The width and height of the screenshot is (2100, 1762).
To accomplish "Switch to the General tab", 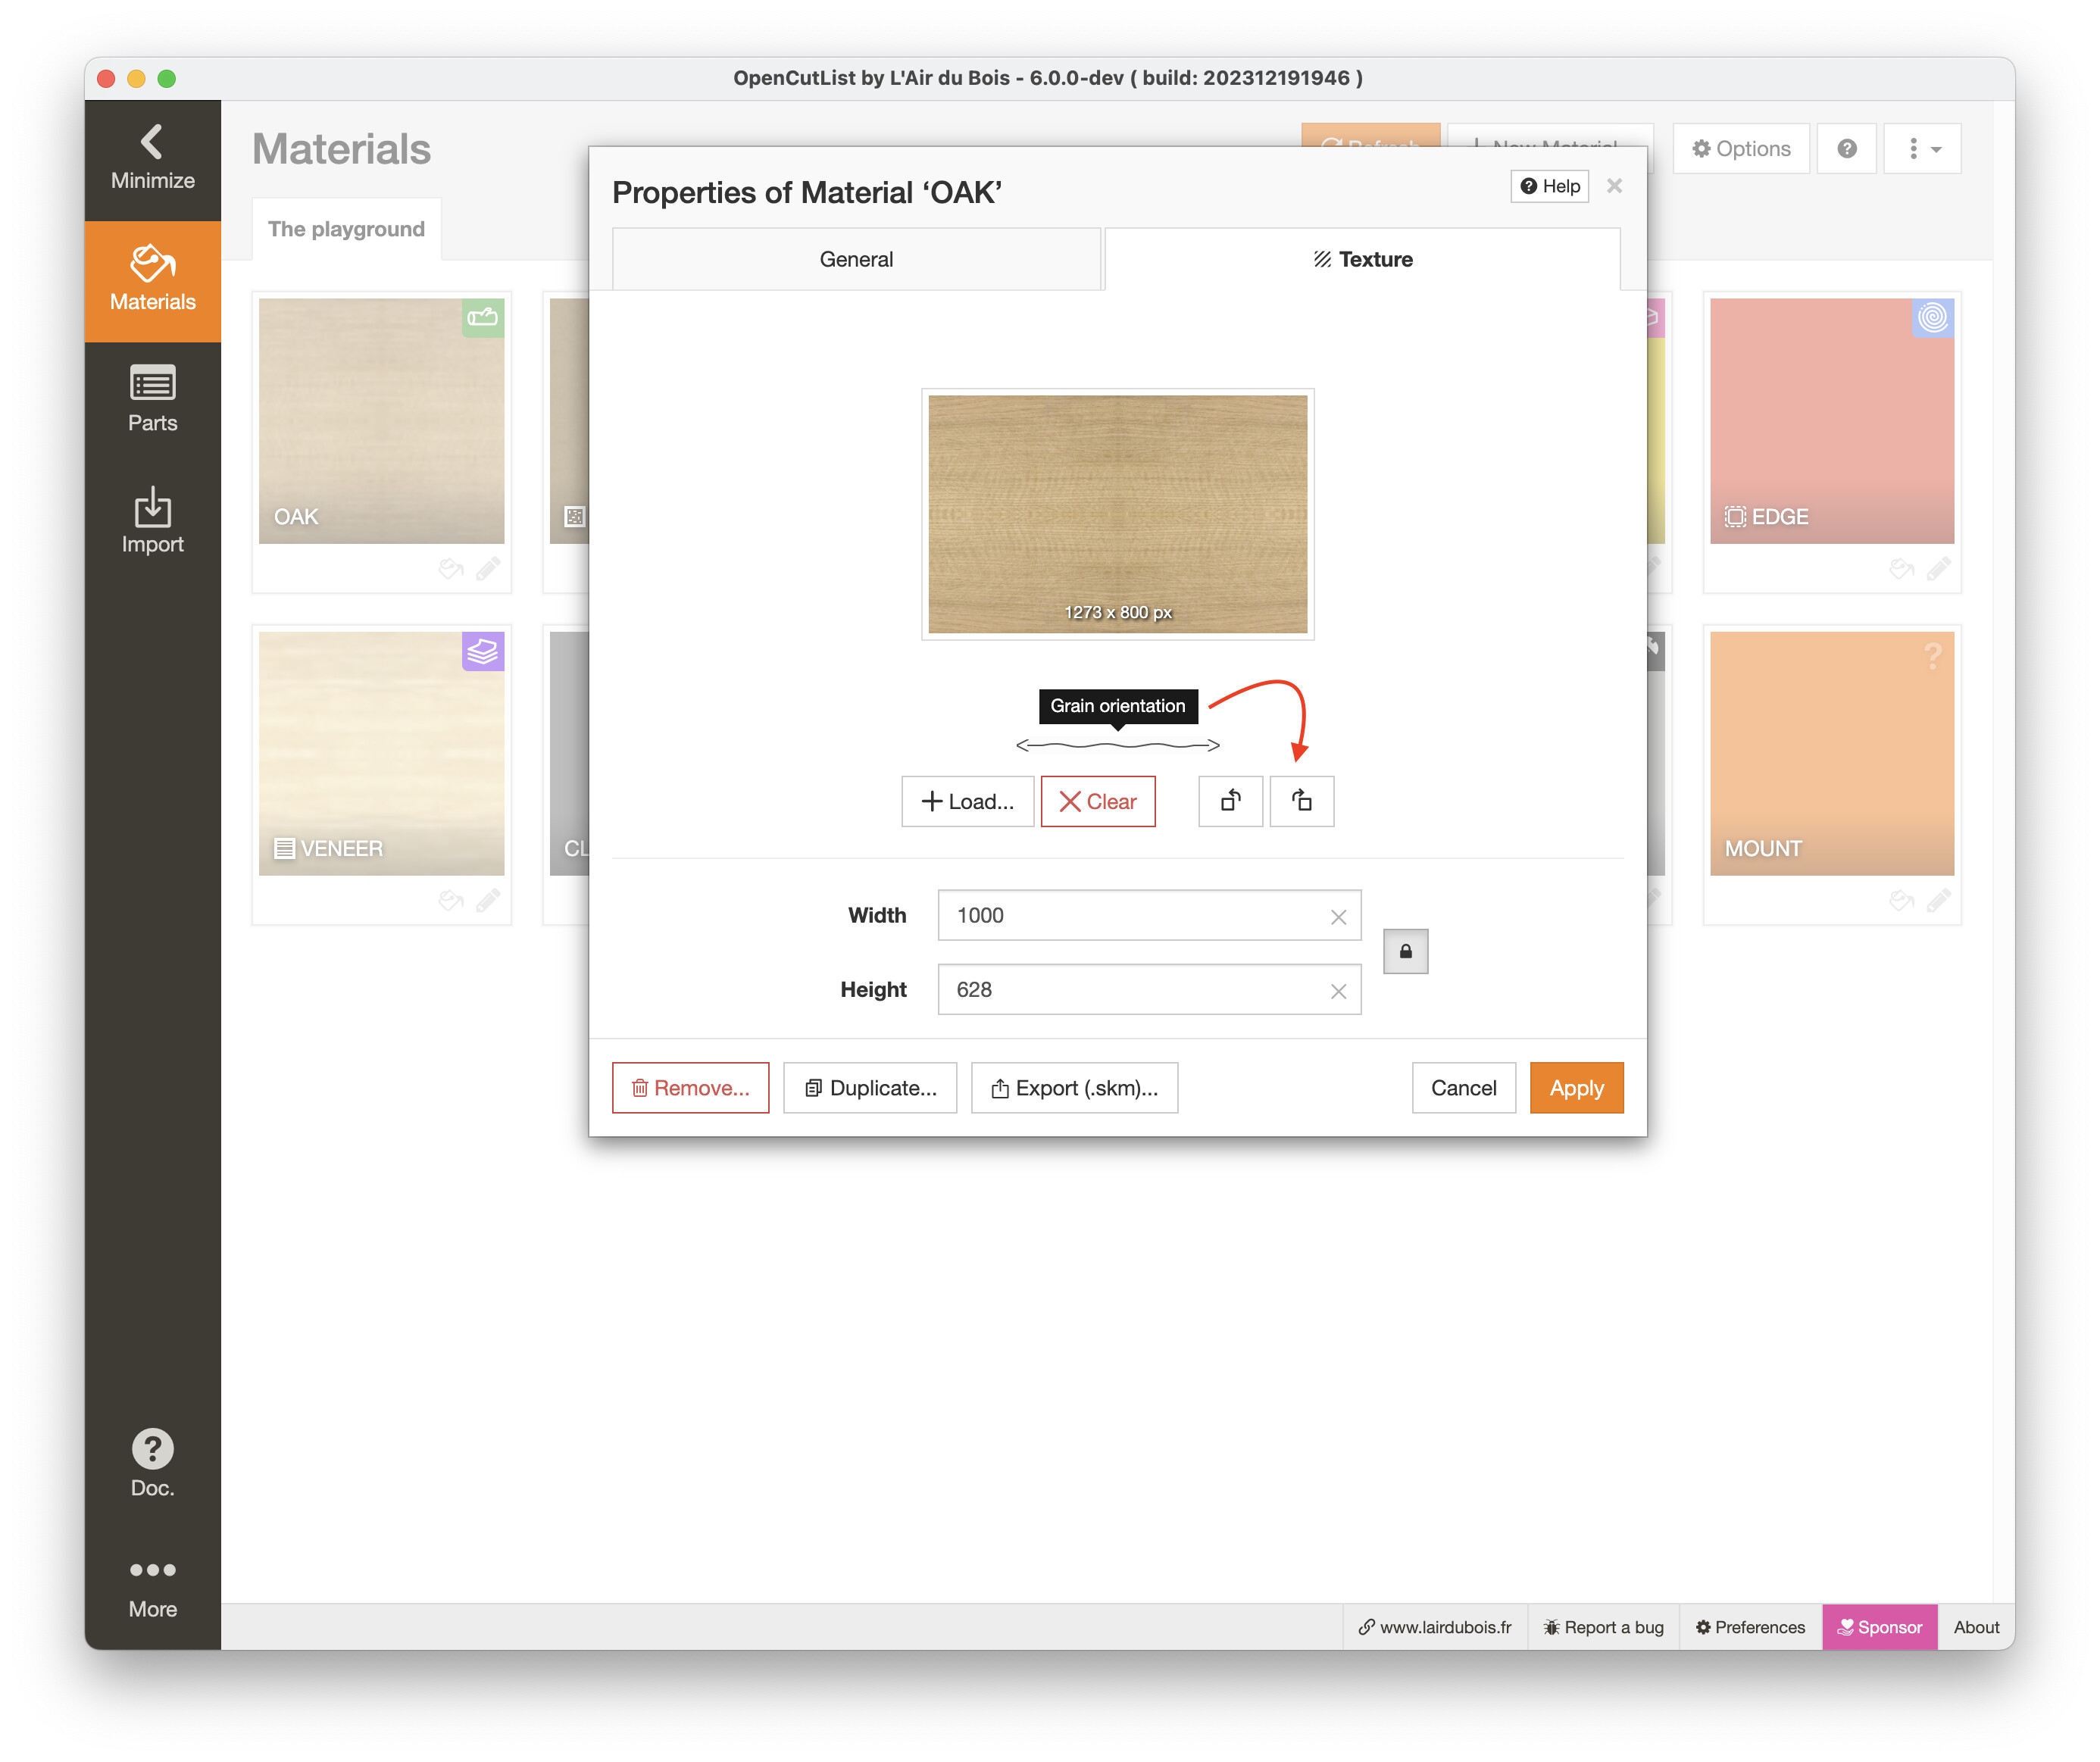I will [856, 259].
